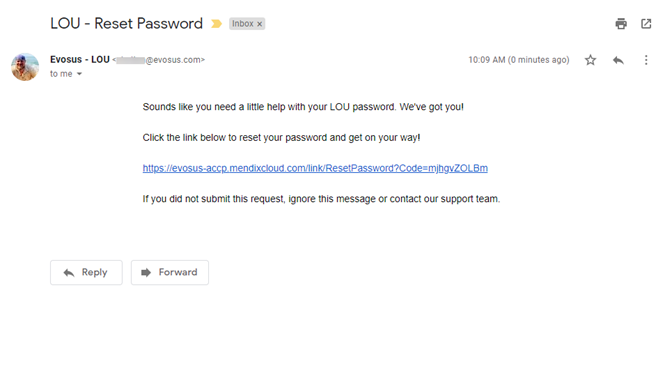The image size is (672, 366).
Task: Click the Inbox label chip
Action: [x=247, y=24]
